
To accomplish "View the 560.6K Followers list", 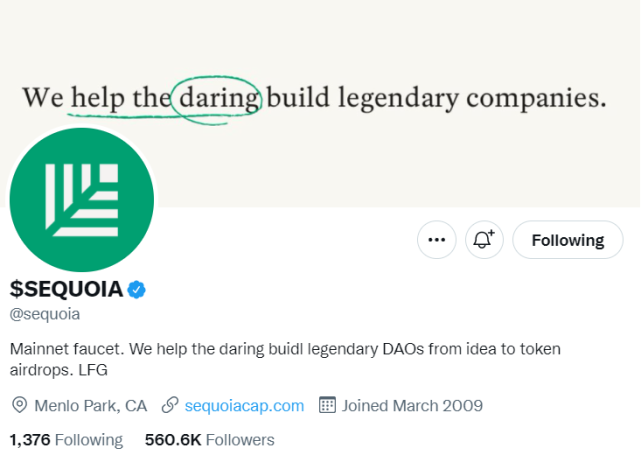I will point(209,439).
